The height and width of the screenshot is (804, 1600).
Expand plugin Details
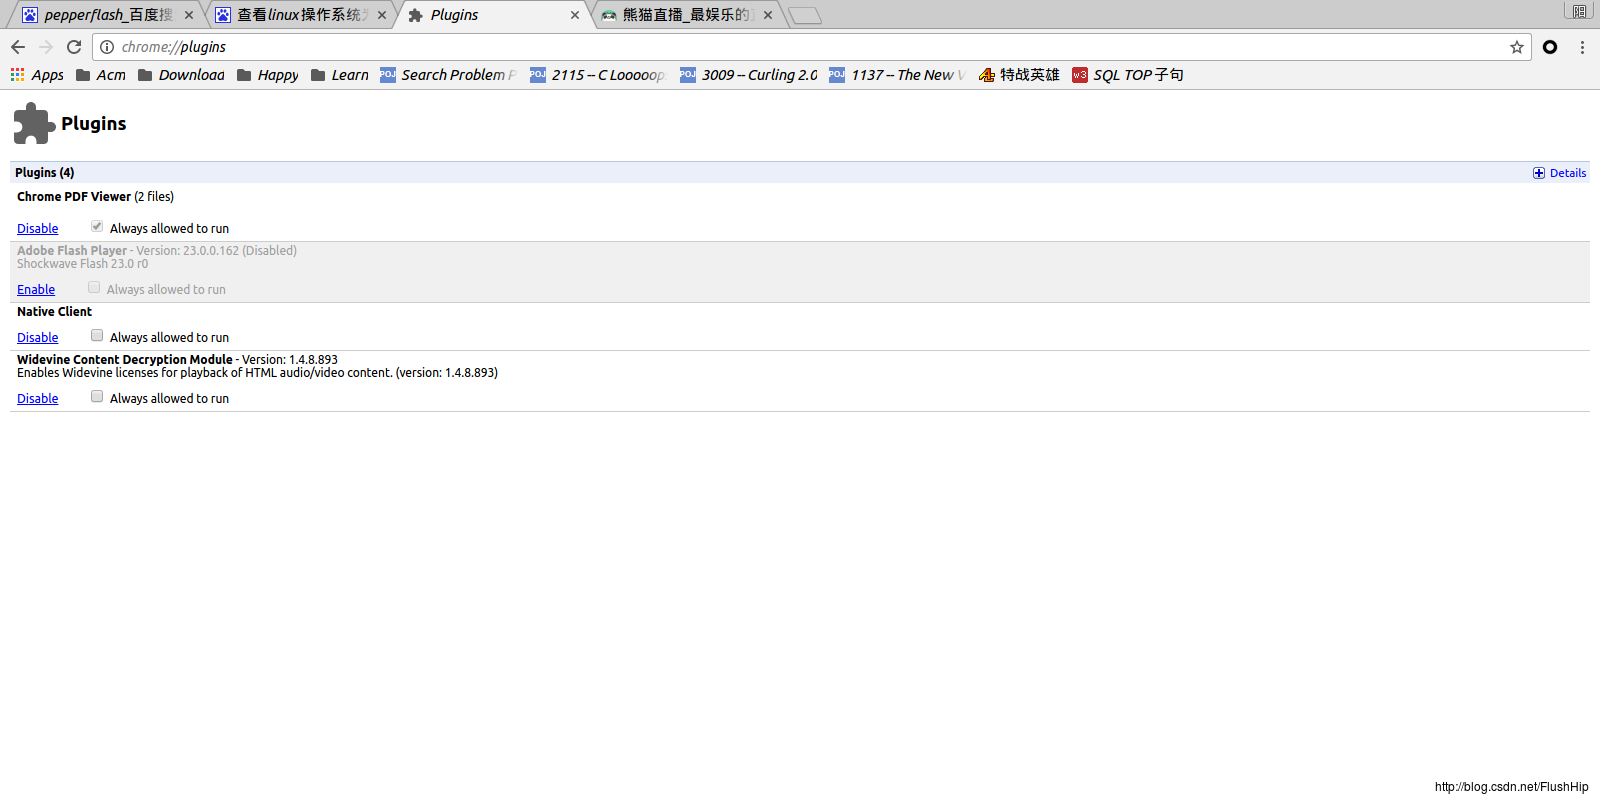(1560, 173)
